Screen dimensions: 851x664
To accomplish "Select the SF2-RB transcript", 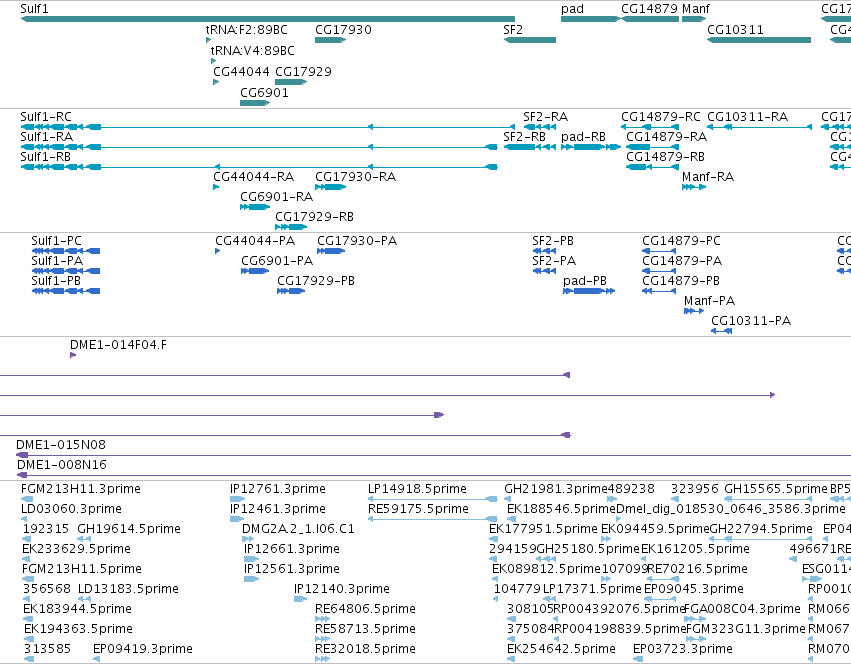I will (530, 147).
